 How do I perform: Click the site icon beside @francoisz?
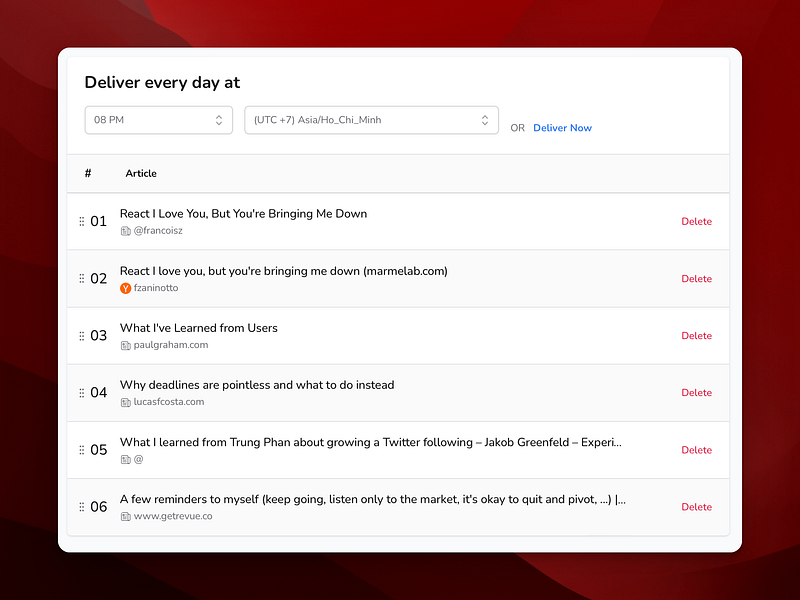pyautogui.click(x=126, y=231)
